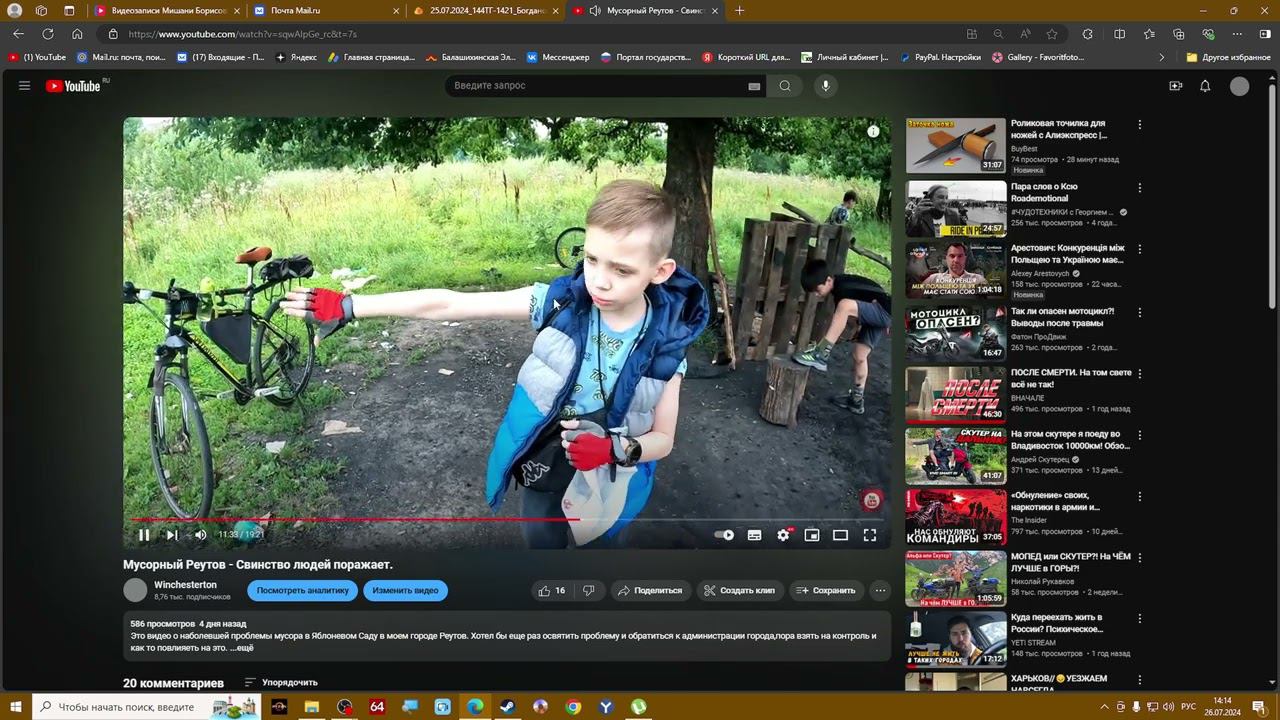Viewport: 1280px width, 720px height.
Task: Enable miniplayer mode
Action: [812, 535]
